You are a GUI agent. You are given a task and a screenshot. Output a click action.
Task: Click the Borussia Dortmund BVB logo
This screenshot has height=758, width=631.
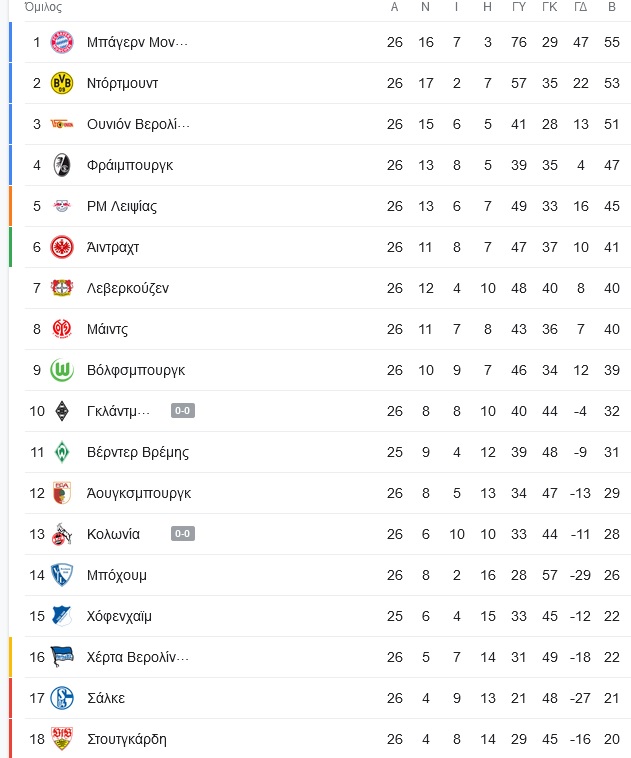(x=62, y=83)
